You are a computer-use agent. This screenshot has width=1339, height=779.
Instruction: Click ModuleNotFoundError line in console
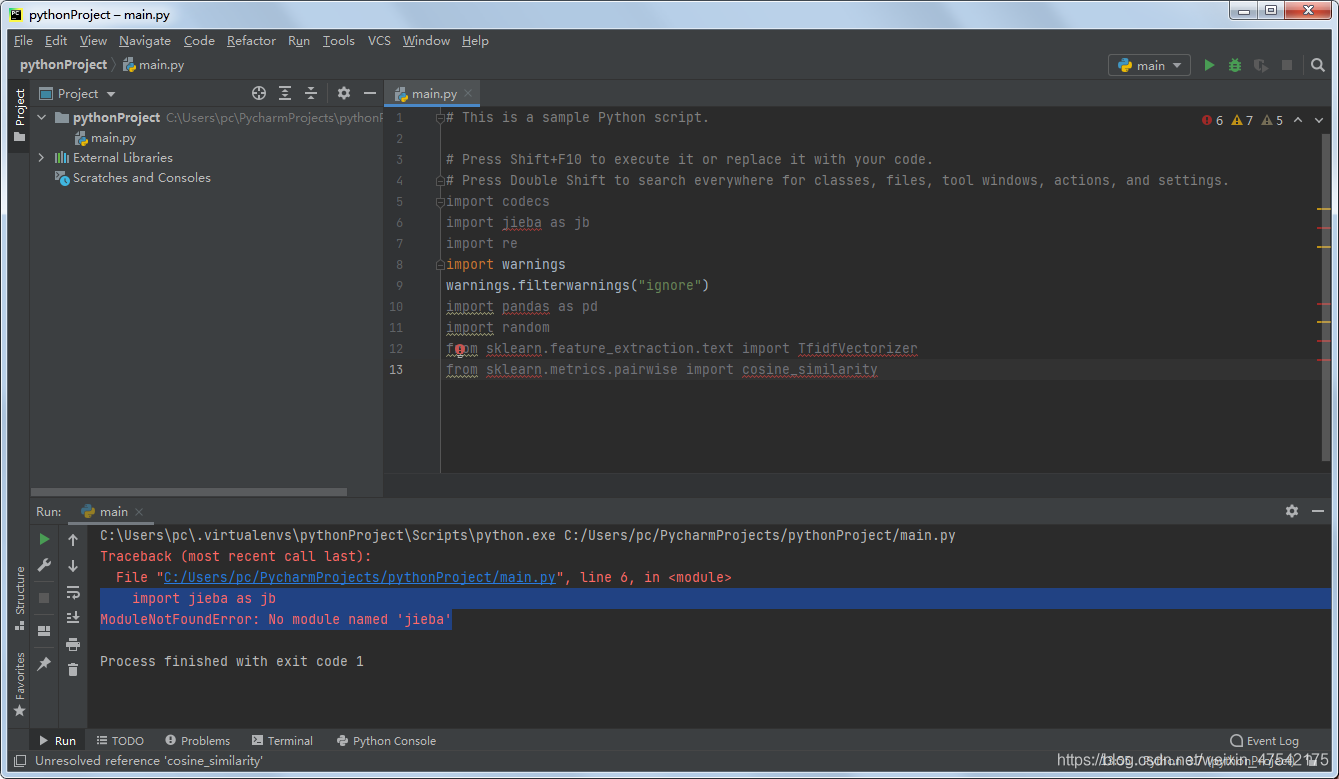pos(276,620)
